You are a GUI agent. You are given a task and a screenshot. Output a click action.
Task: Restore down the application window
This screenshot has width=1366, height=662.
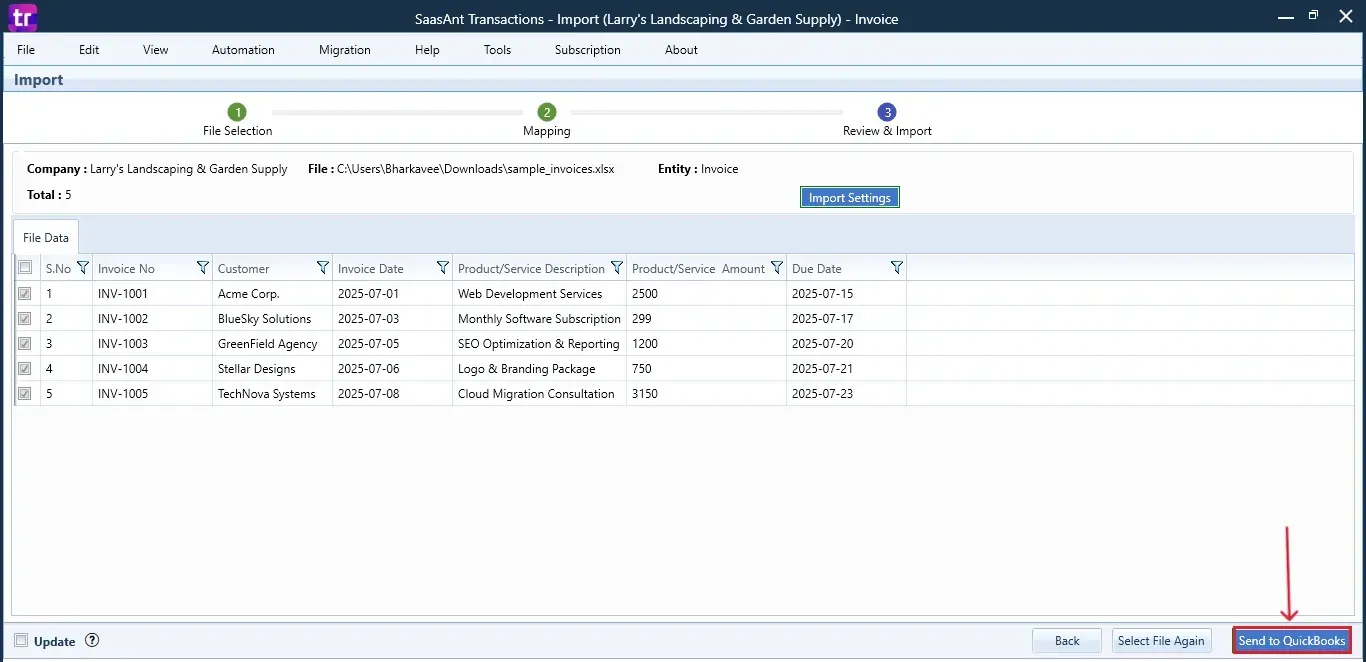(x=1313, y=16)
